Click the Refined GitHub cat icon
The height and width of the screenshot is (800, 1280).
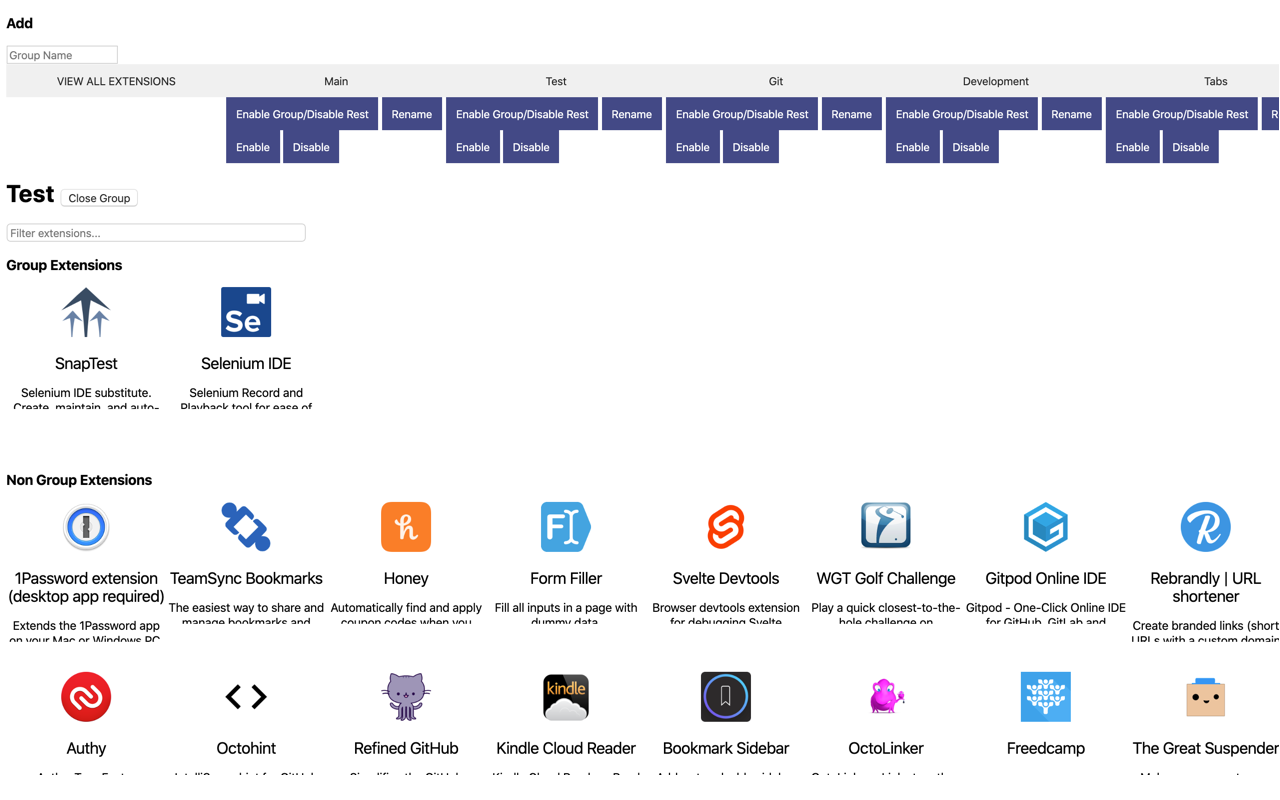coord(406,697)
